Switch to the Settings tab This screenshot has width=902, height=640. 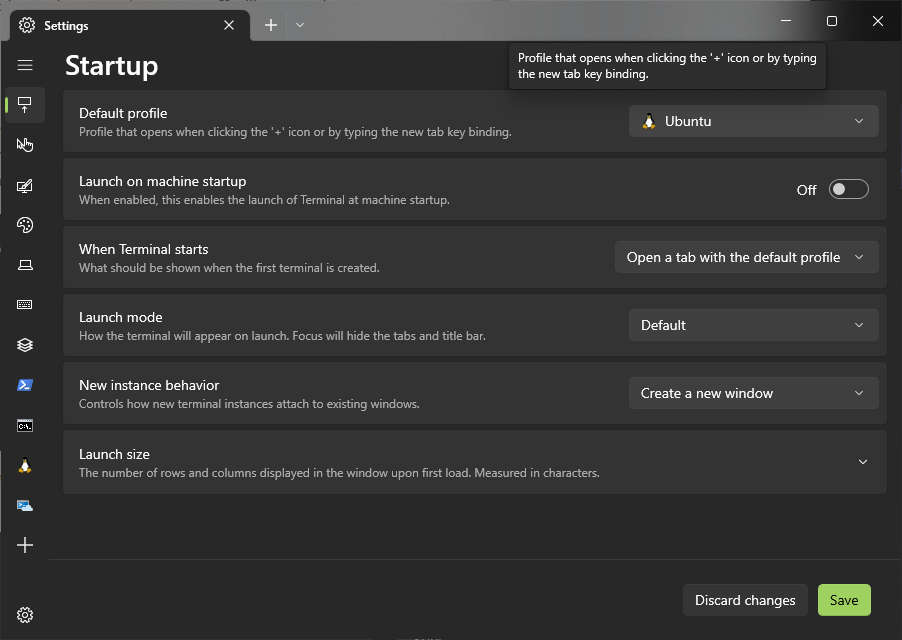tap(120, 25)
